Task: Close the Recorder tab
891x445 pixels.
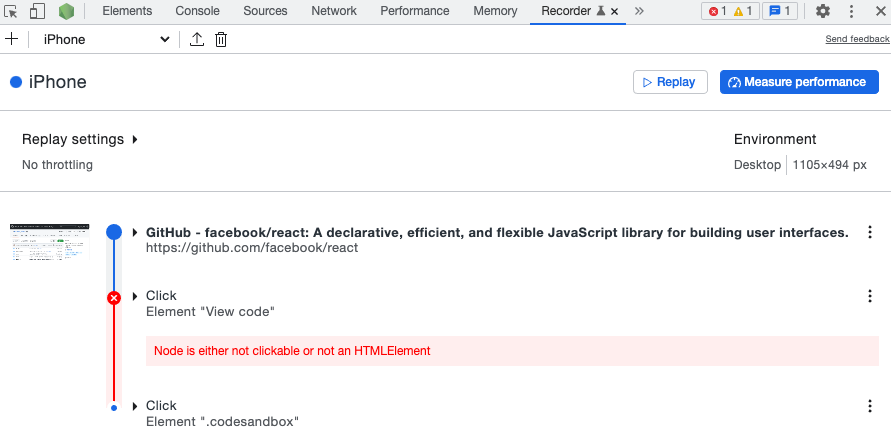Action: pos(614,11)
